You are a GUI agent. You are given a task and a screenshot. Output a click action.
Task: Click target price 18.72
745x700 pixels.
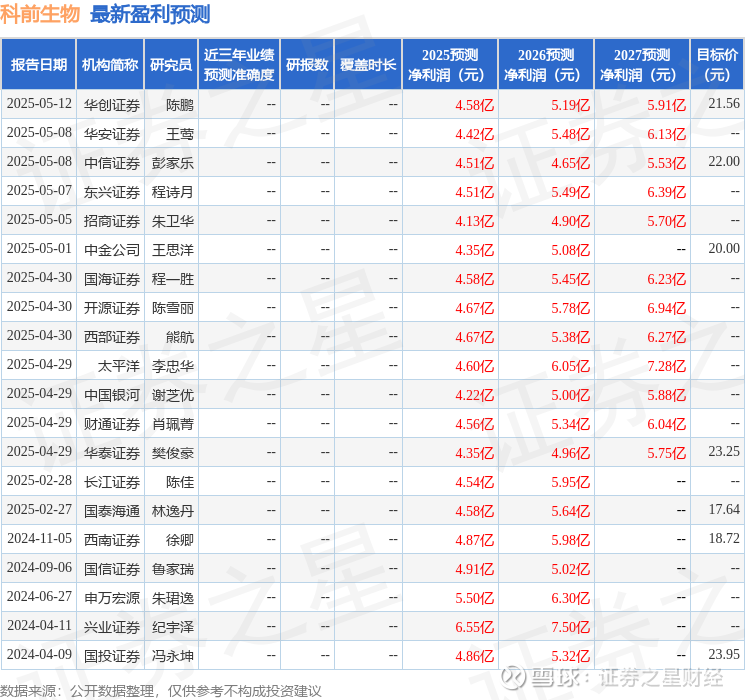724,538
